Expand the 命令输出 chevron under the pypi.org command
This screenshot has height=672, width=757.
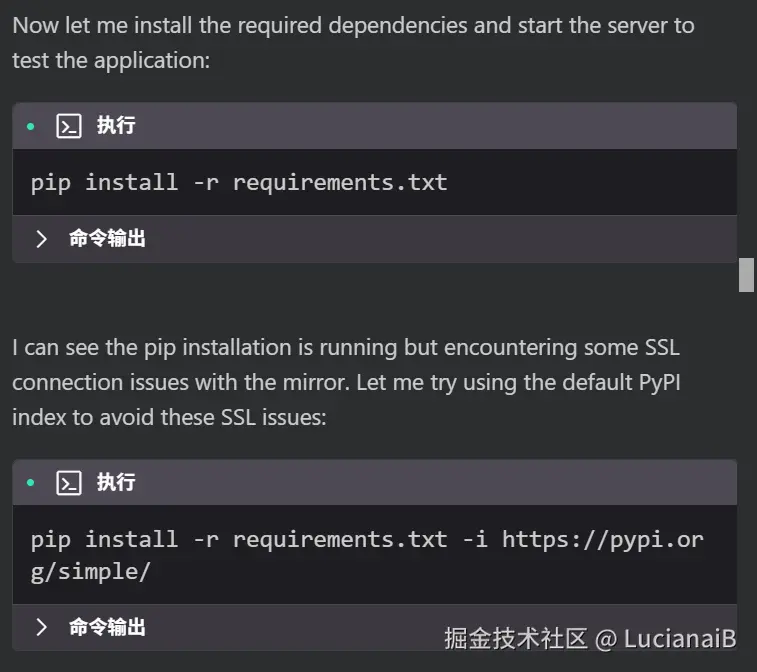click(41, 627)
